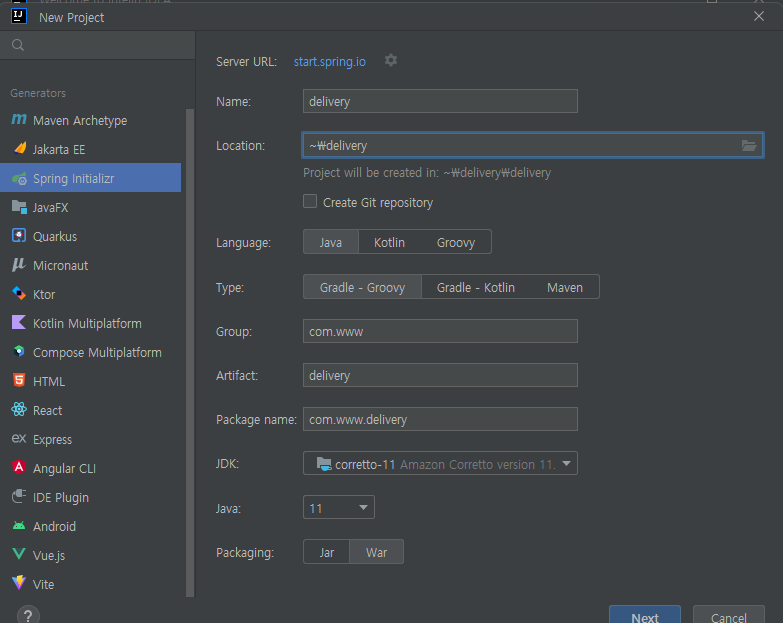Select IDE Plugin generator label
The image size is (783, 623).
[61, 497]
